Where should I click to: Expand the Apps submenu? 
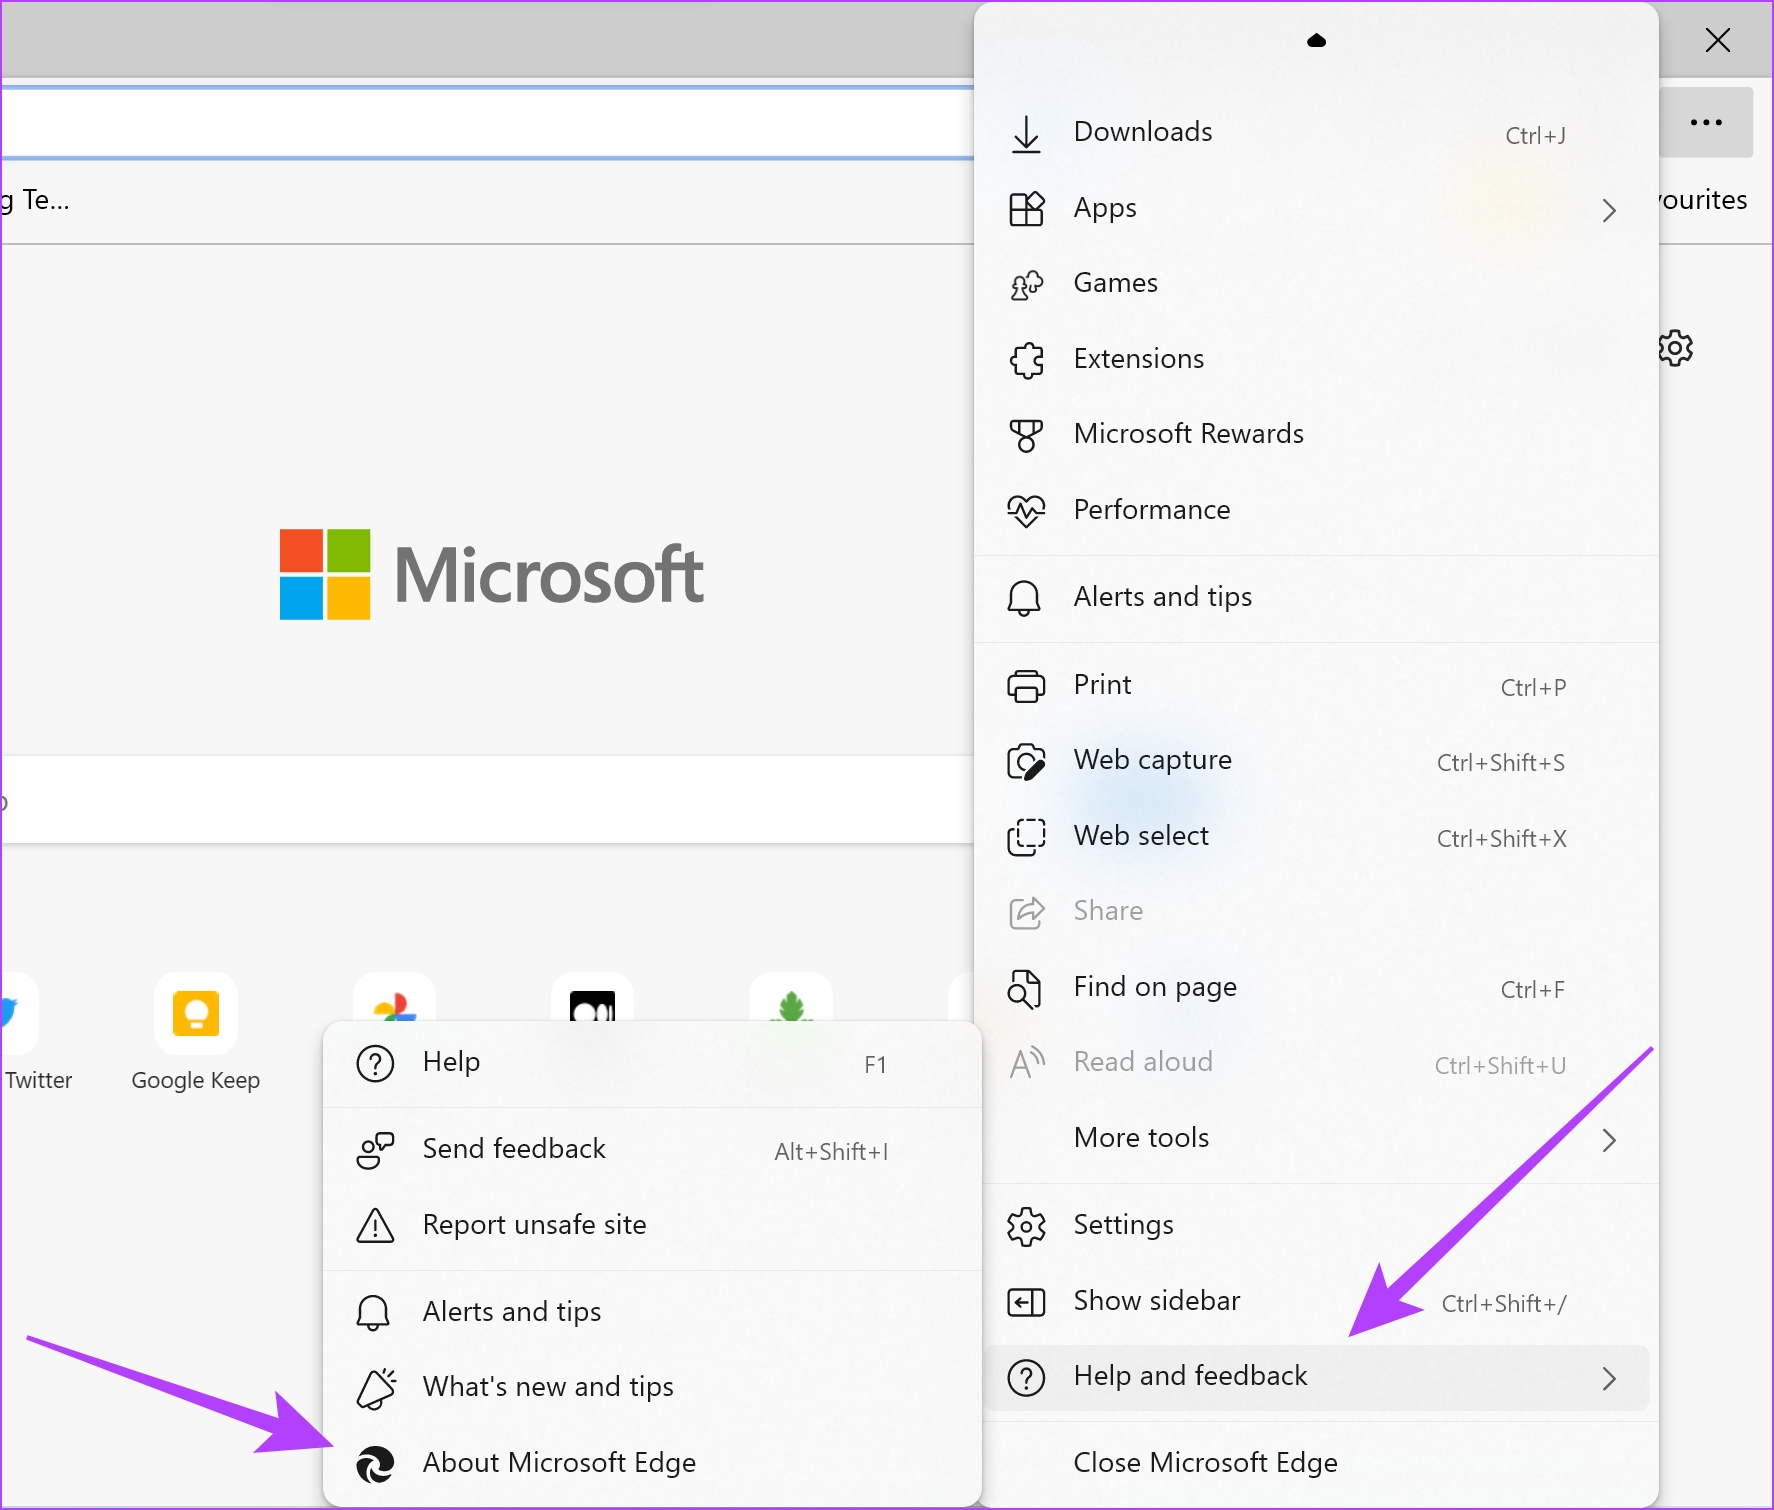point(1104,208)
